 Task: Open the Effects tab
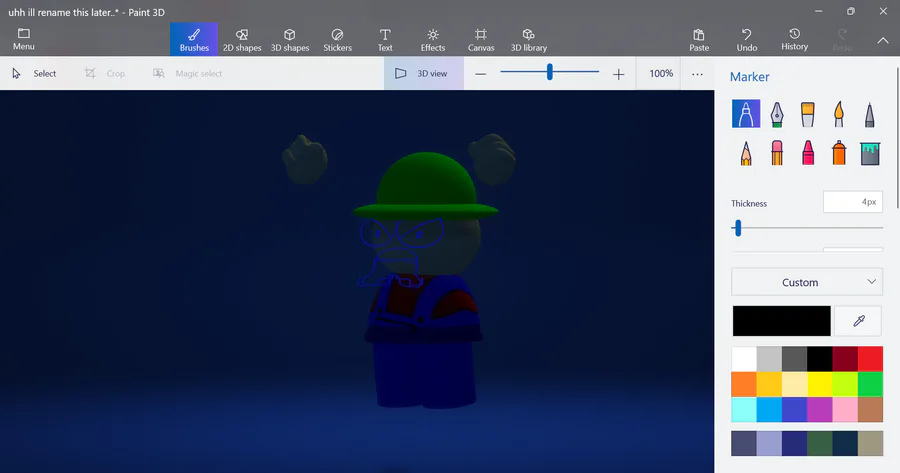[x=433, y=39]
